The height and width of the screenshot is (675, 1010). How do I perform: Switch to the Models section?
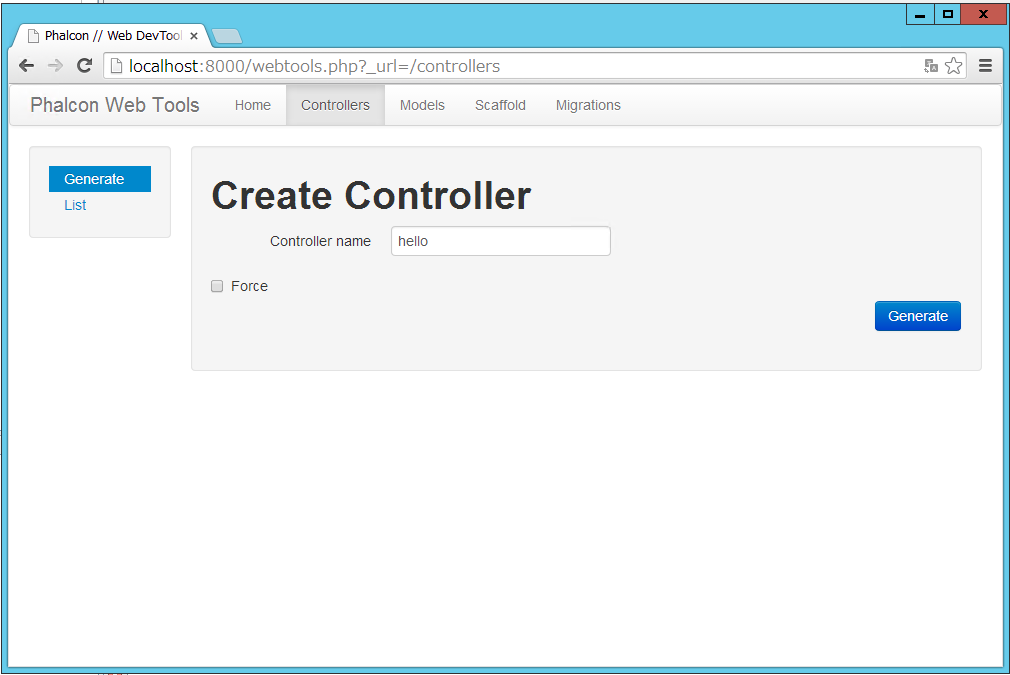click(x=422, y=105)
